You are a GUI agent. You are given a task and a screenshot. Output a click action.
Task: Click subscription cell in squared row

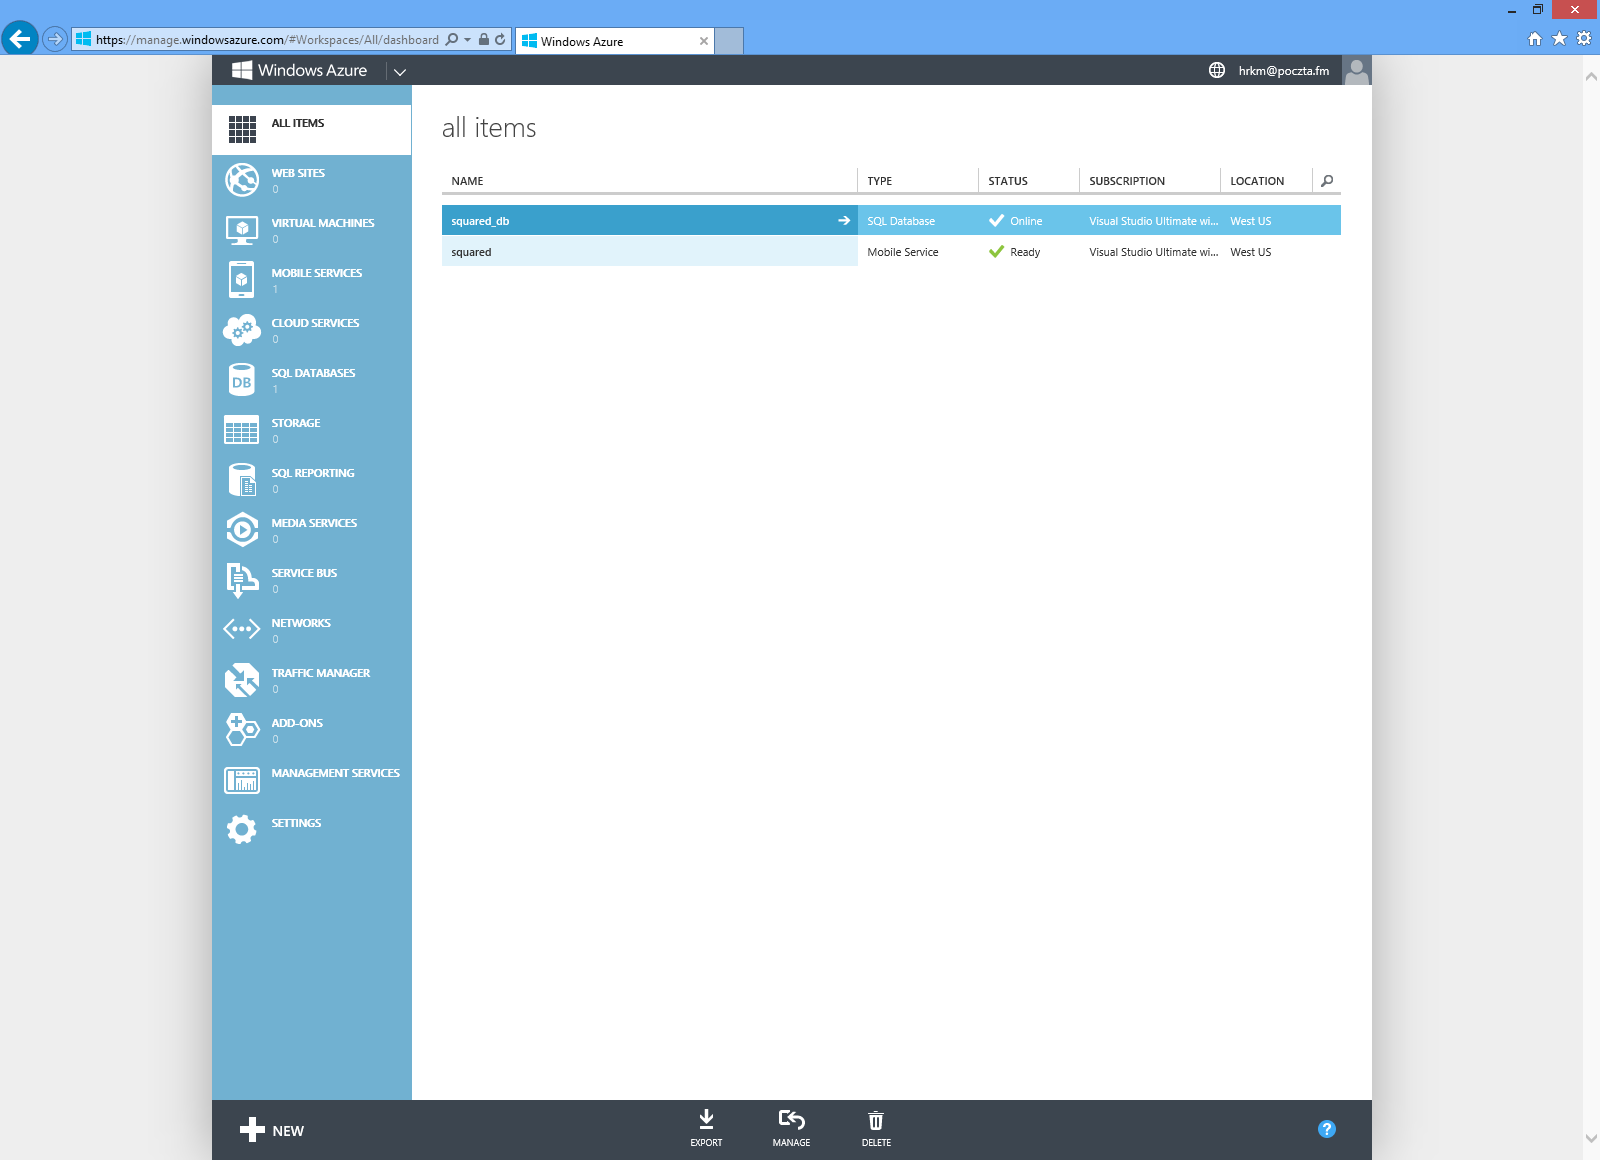click(1154, 252)
